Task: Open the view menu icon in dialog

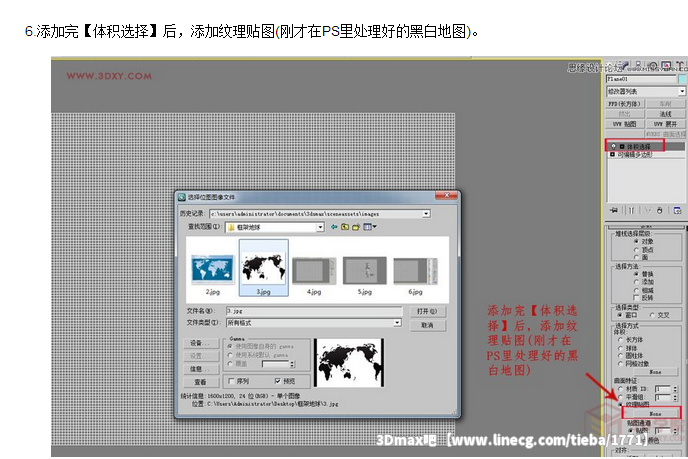Action: (x=369, y=227)
